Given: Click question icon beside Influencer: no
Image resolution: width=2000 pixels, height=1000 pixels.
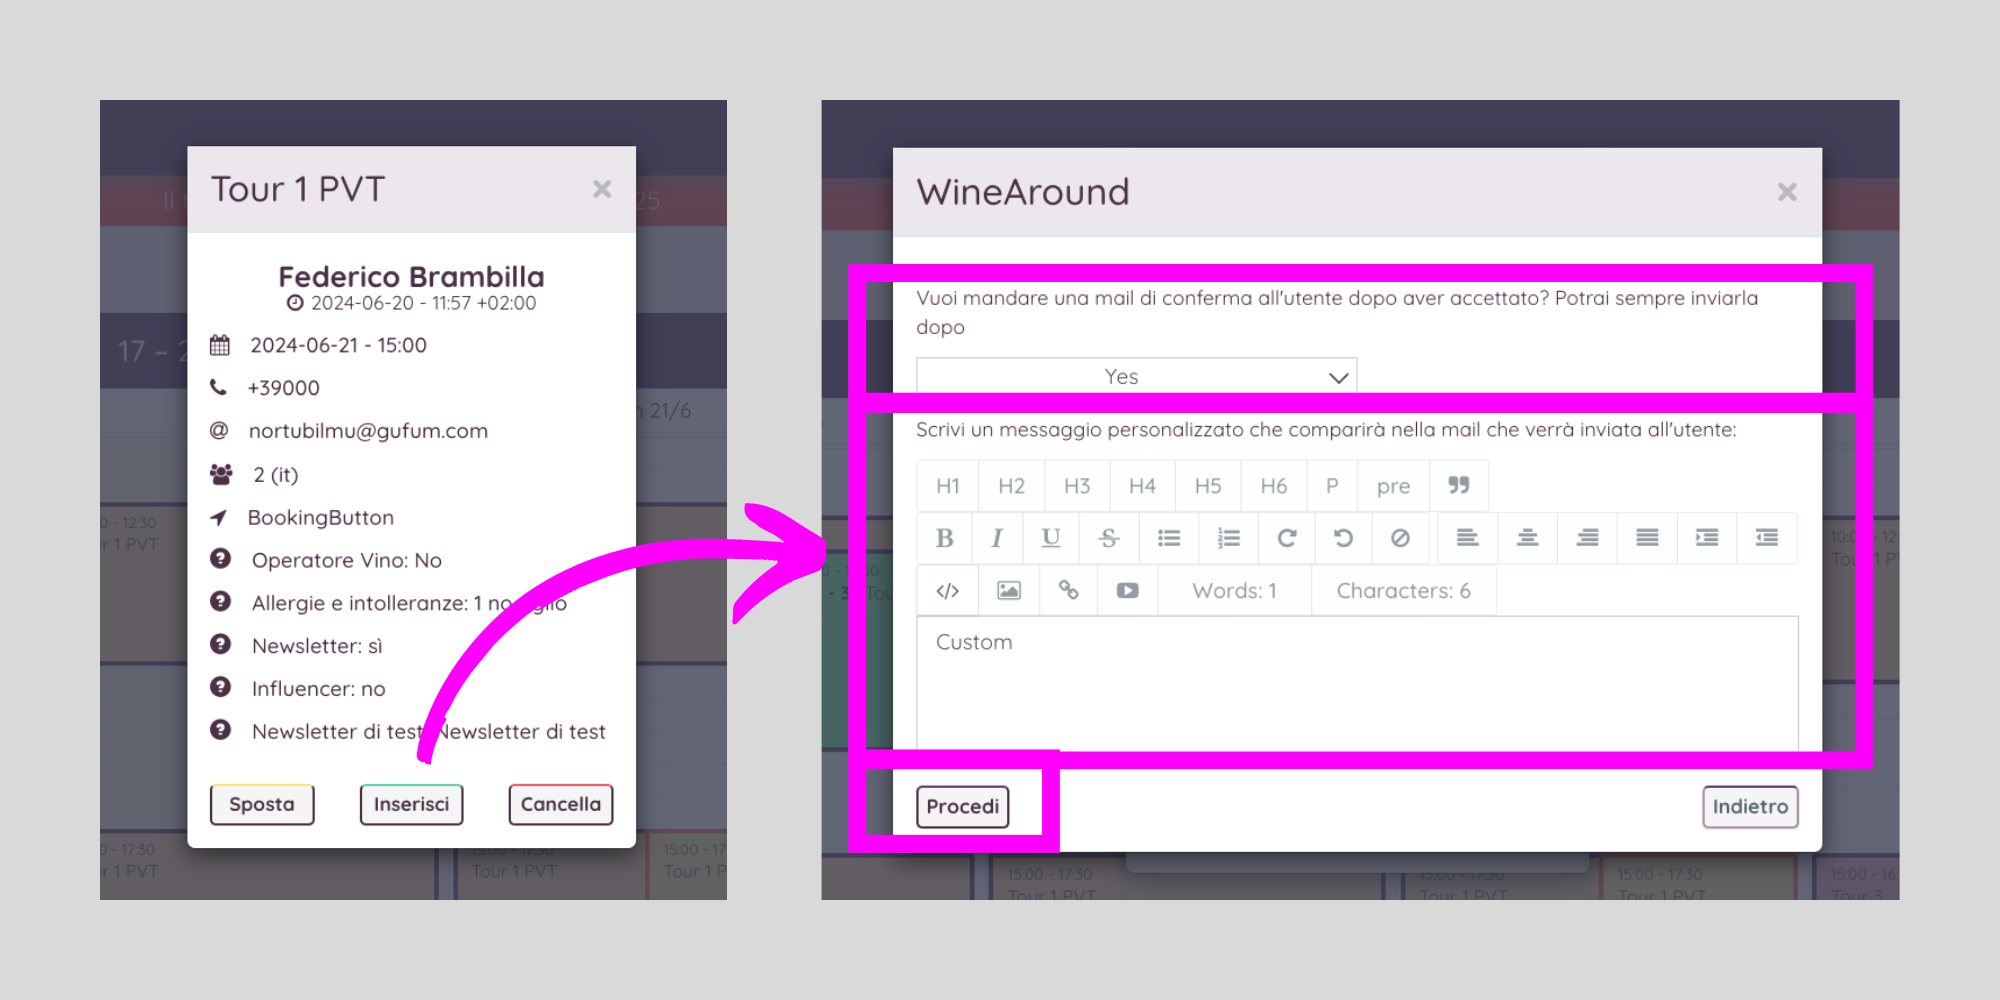Looking at the screenshot, I should click(221, 687).
